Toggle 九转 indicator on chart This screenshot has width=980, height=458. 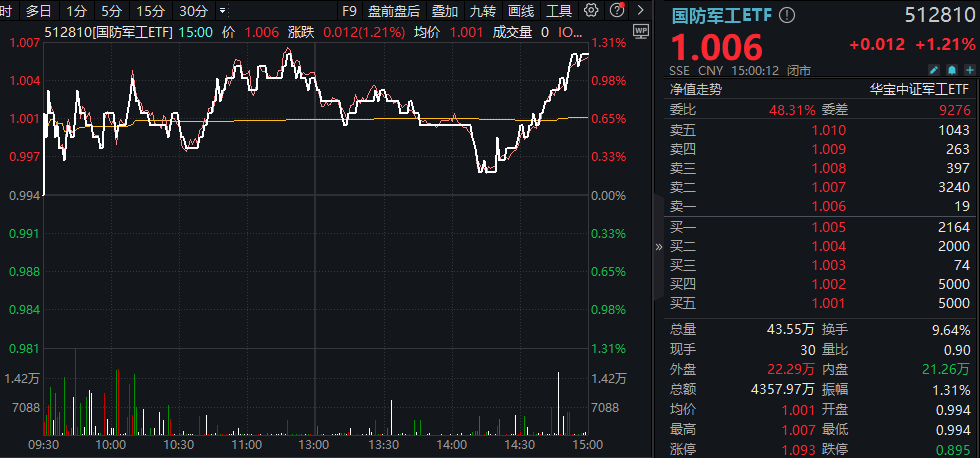point(482,11)
